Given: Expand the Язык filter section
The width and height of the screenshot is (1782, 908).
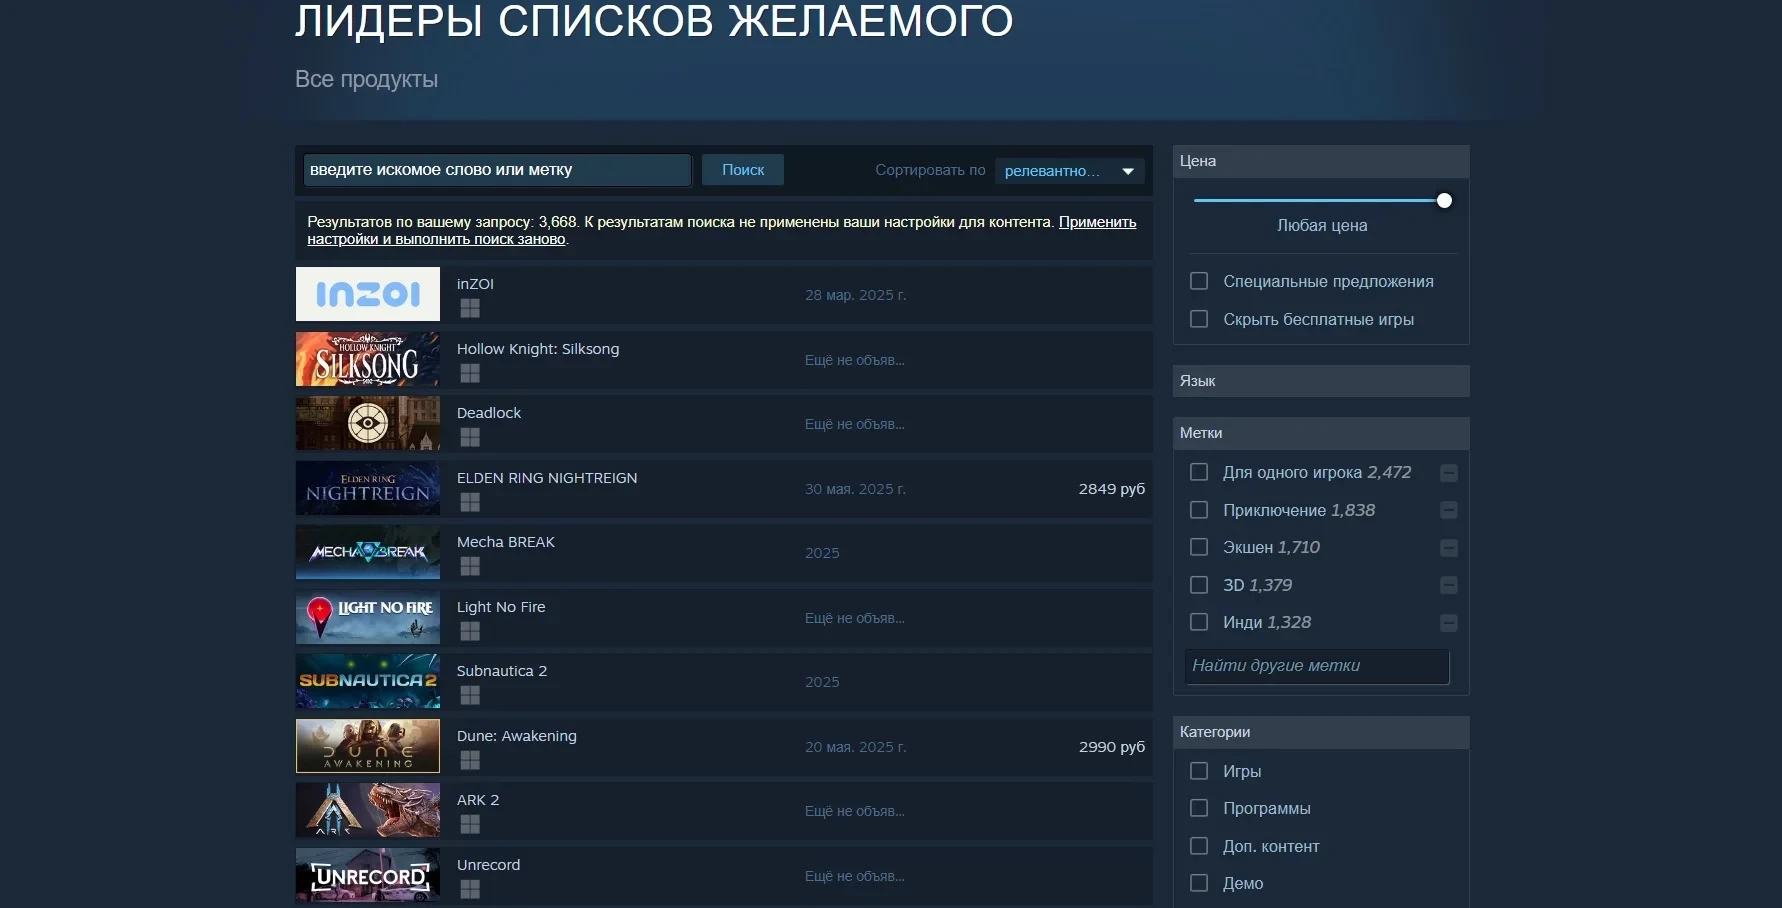Looking at the screenshot, I should click(x=1320, y=381).
